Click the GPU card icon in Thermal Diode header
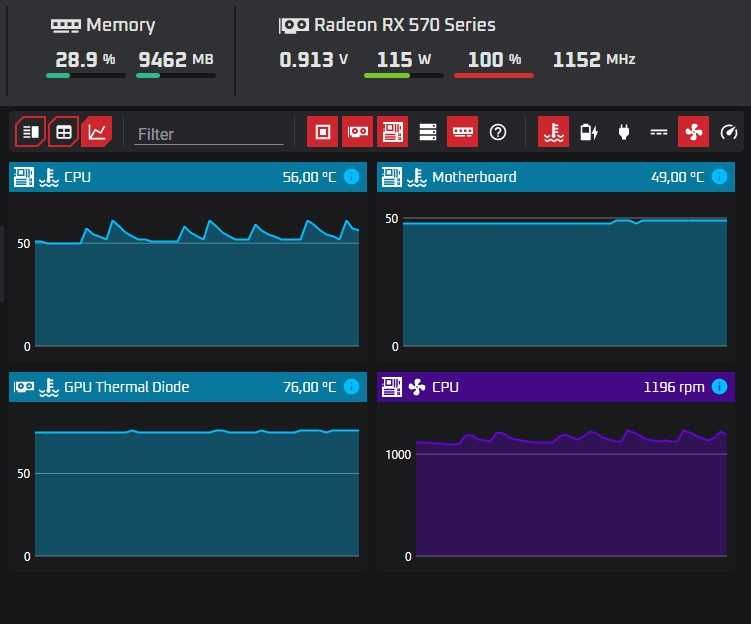The image size is (751, 624). tap(23, 386)
